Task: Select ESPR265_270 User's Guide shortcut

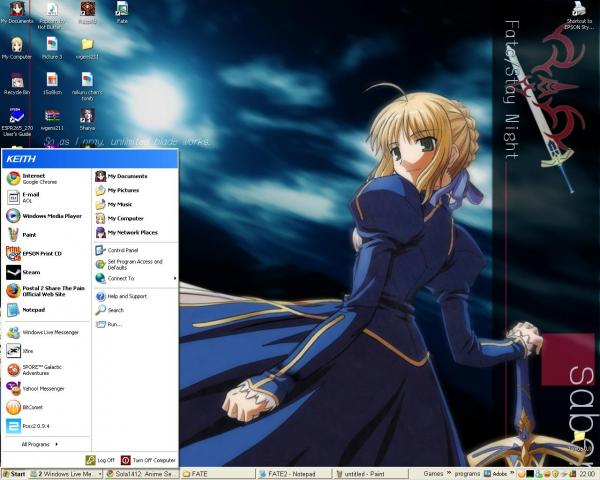Action: pyautogui.click(x=16, y=122)
